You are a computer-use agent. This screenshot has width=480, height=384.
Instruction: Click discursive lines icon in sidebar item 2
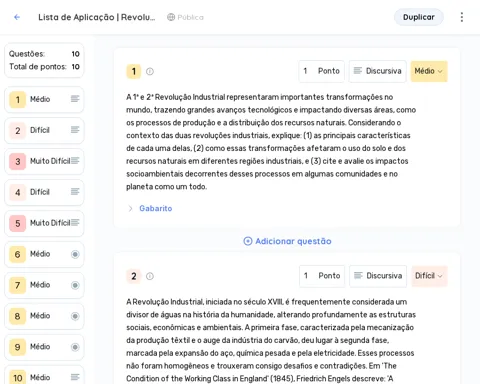pos(75,130)
